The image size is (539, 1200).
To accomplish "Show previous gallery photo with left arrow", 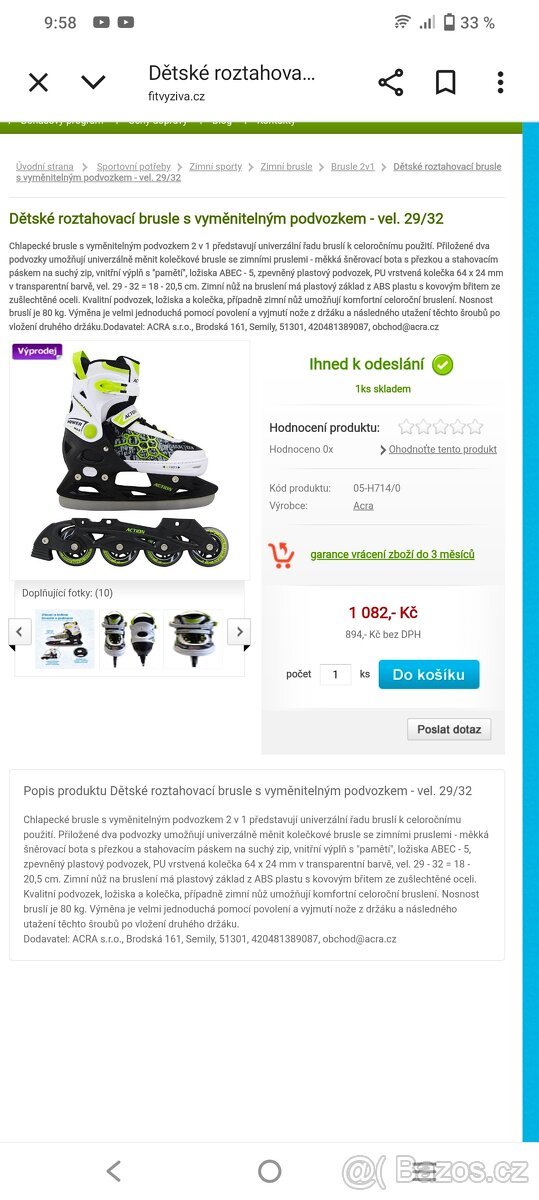I will click(20, 631).
